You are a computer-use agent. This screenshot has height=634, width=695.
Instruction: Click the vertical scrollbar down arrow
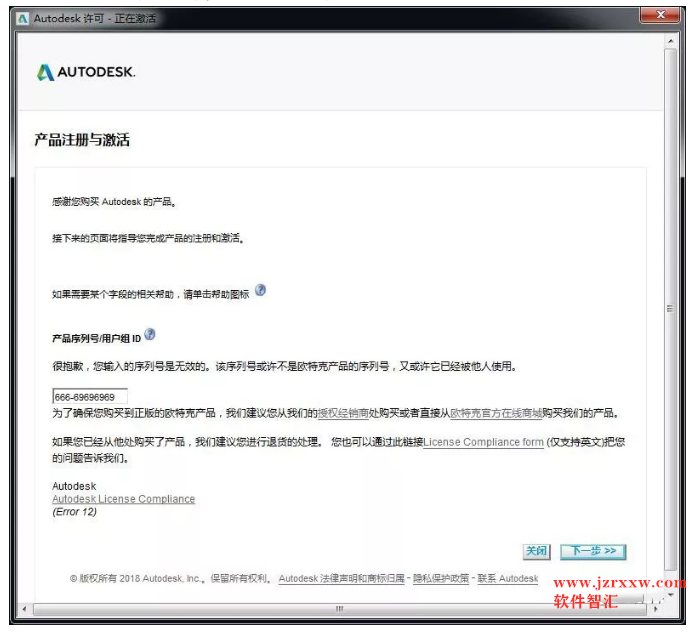pos(671,595)
